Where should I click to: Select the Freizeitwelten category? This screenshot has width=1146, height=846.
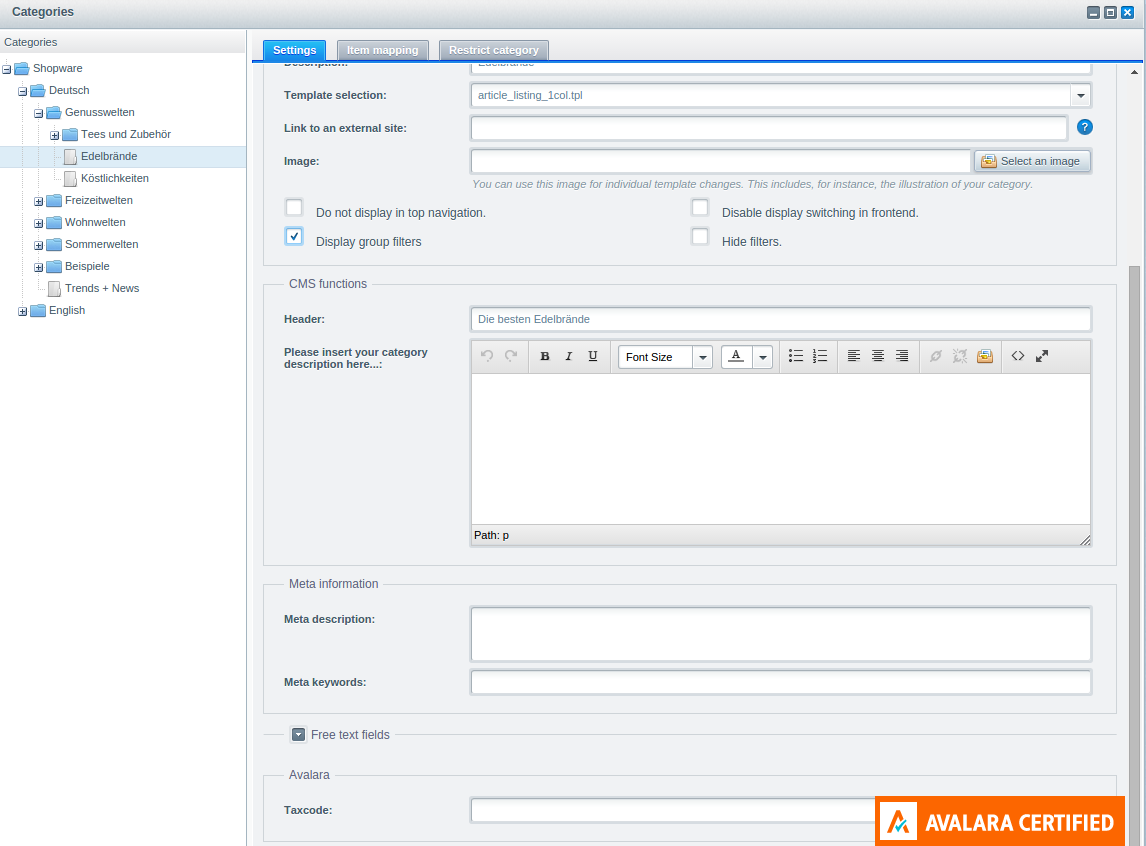tap(99, 200)
